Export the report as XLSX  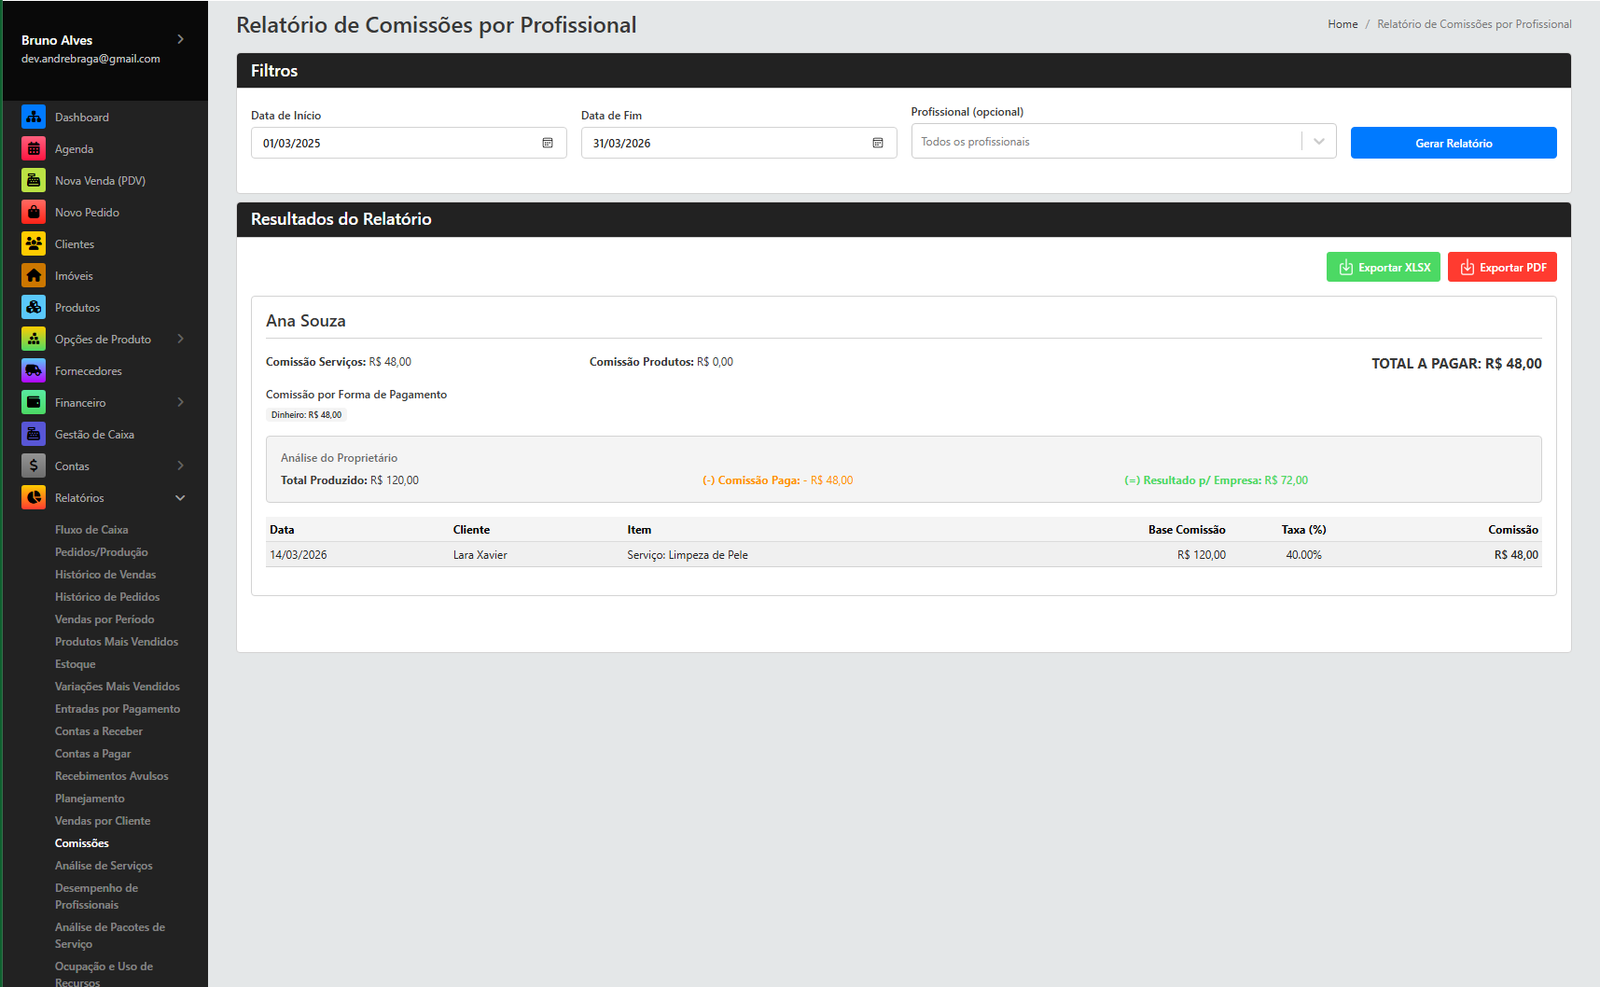1383,267
